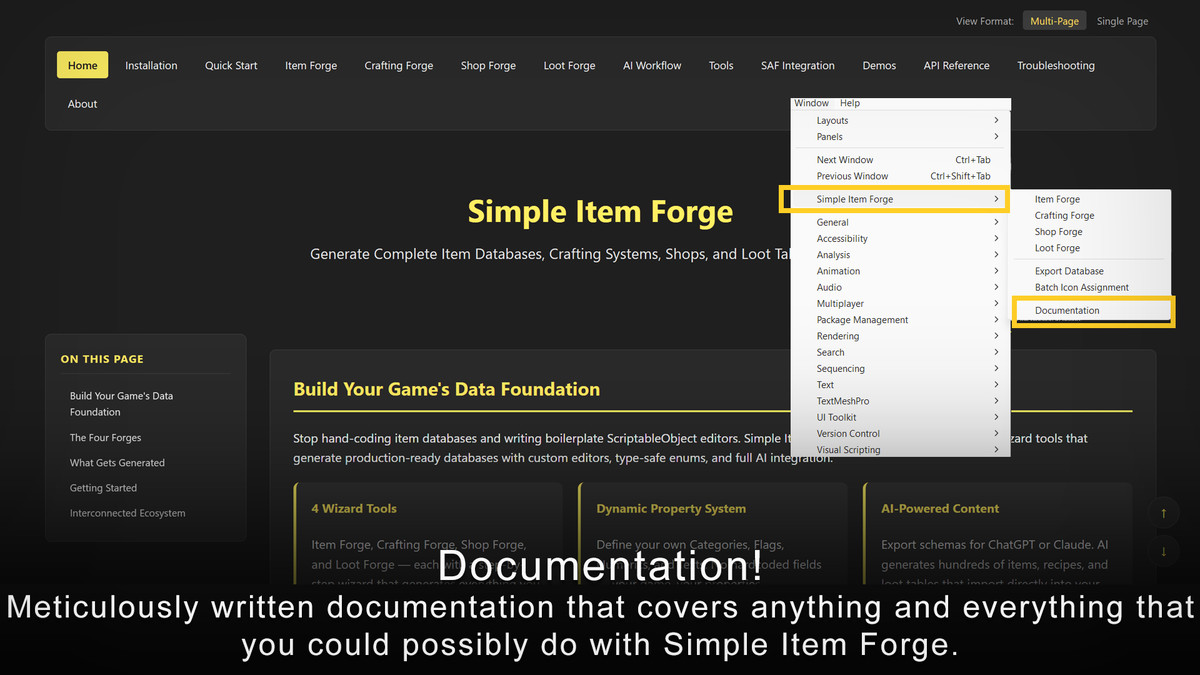Expand the Visual Scripting submenu
Viewport: 1200px width, 675px height.
pyautogui.click(x=846, y=449)
